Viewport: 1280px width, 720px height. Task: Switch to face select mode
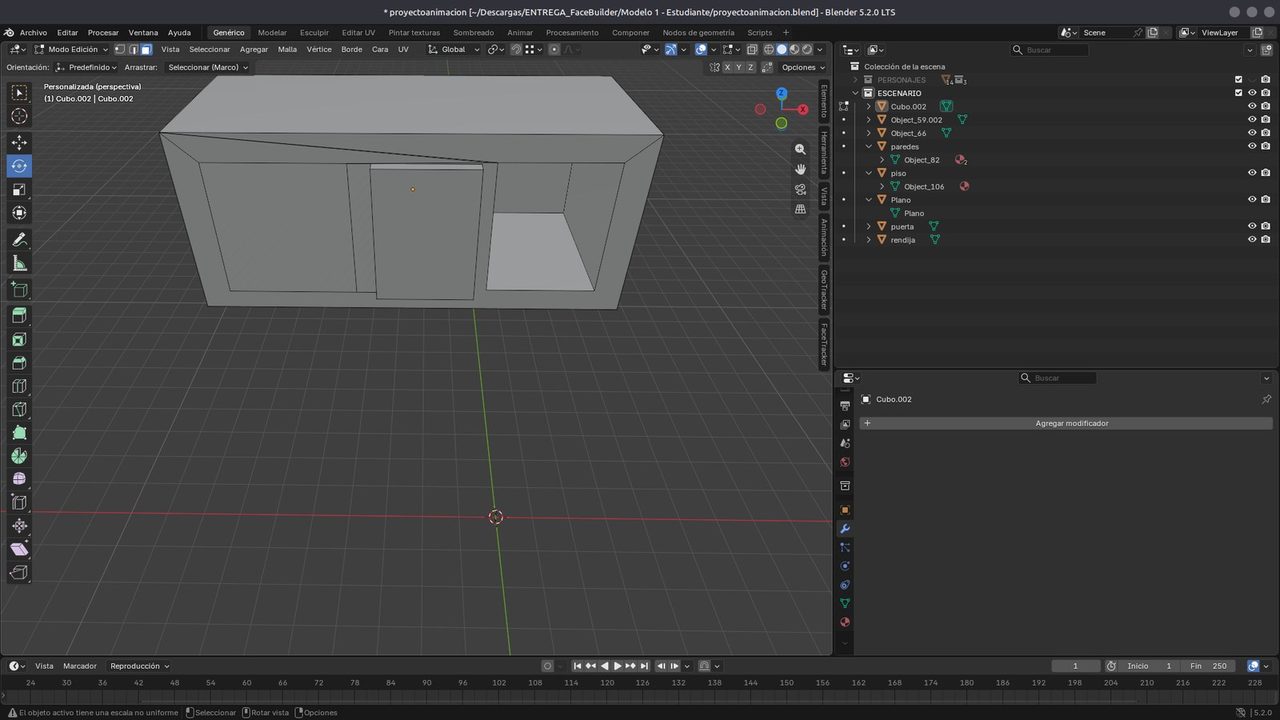[146, 49]
